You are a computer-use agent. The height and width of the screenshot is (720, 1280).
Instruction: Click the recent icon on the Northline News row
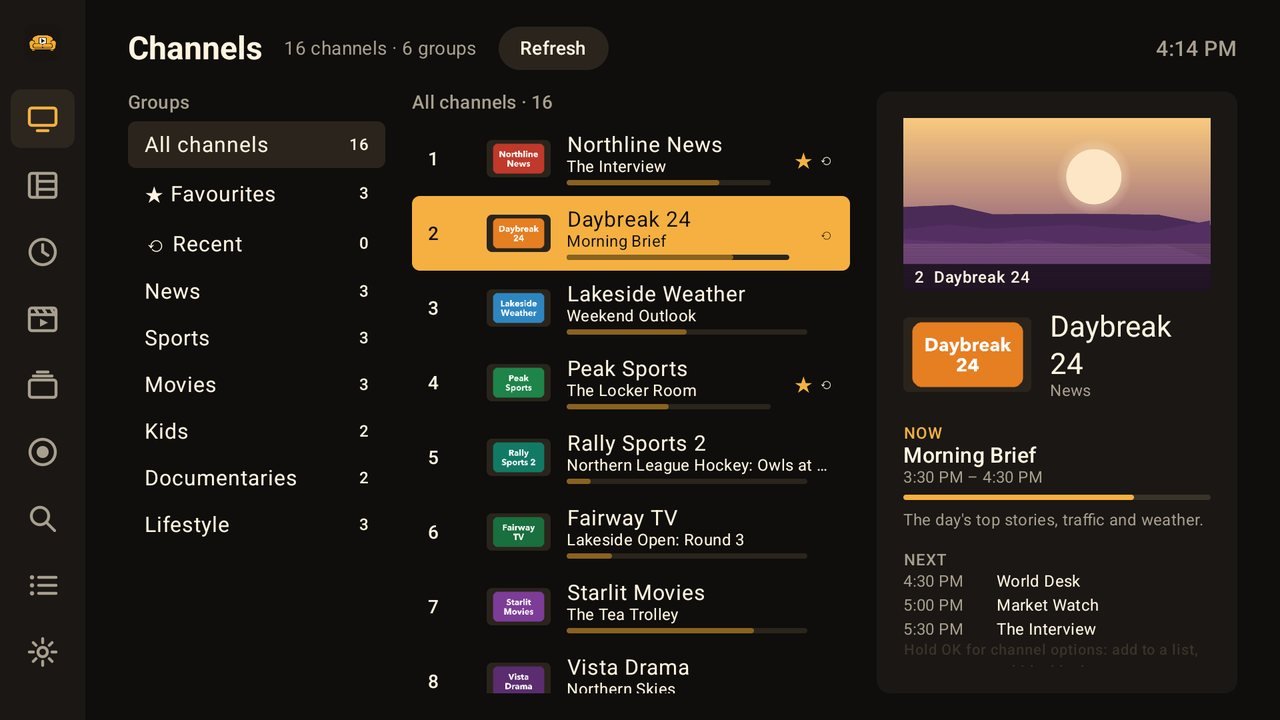point(826,161)
